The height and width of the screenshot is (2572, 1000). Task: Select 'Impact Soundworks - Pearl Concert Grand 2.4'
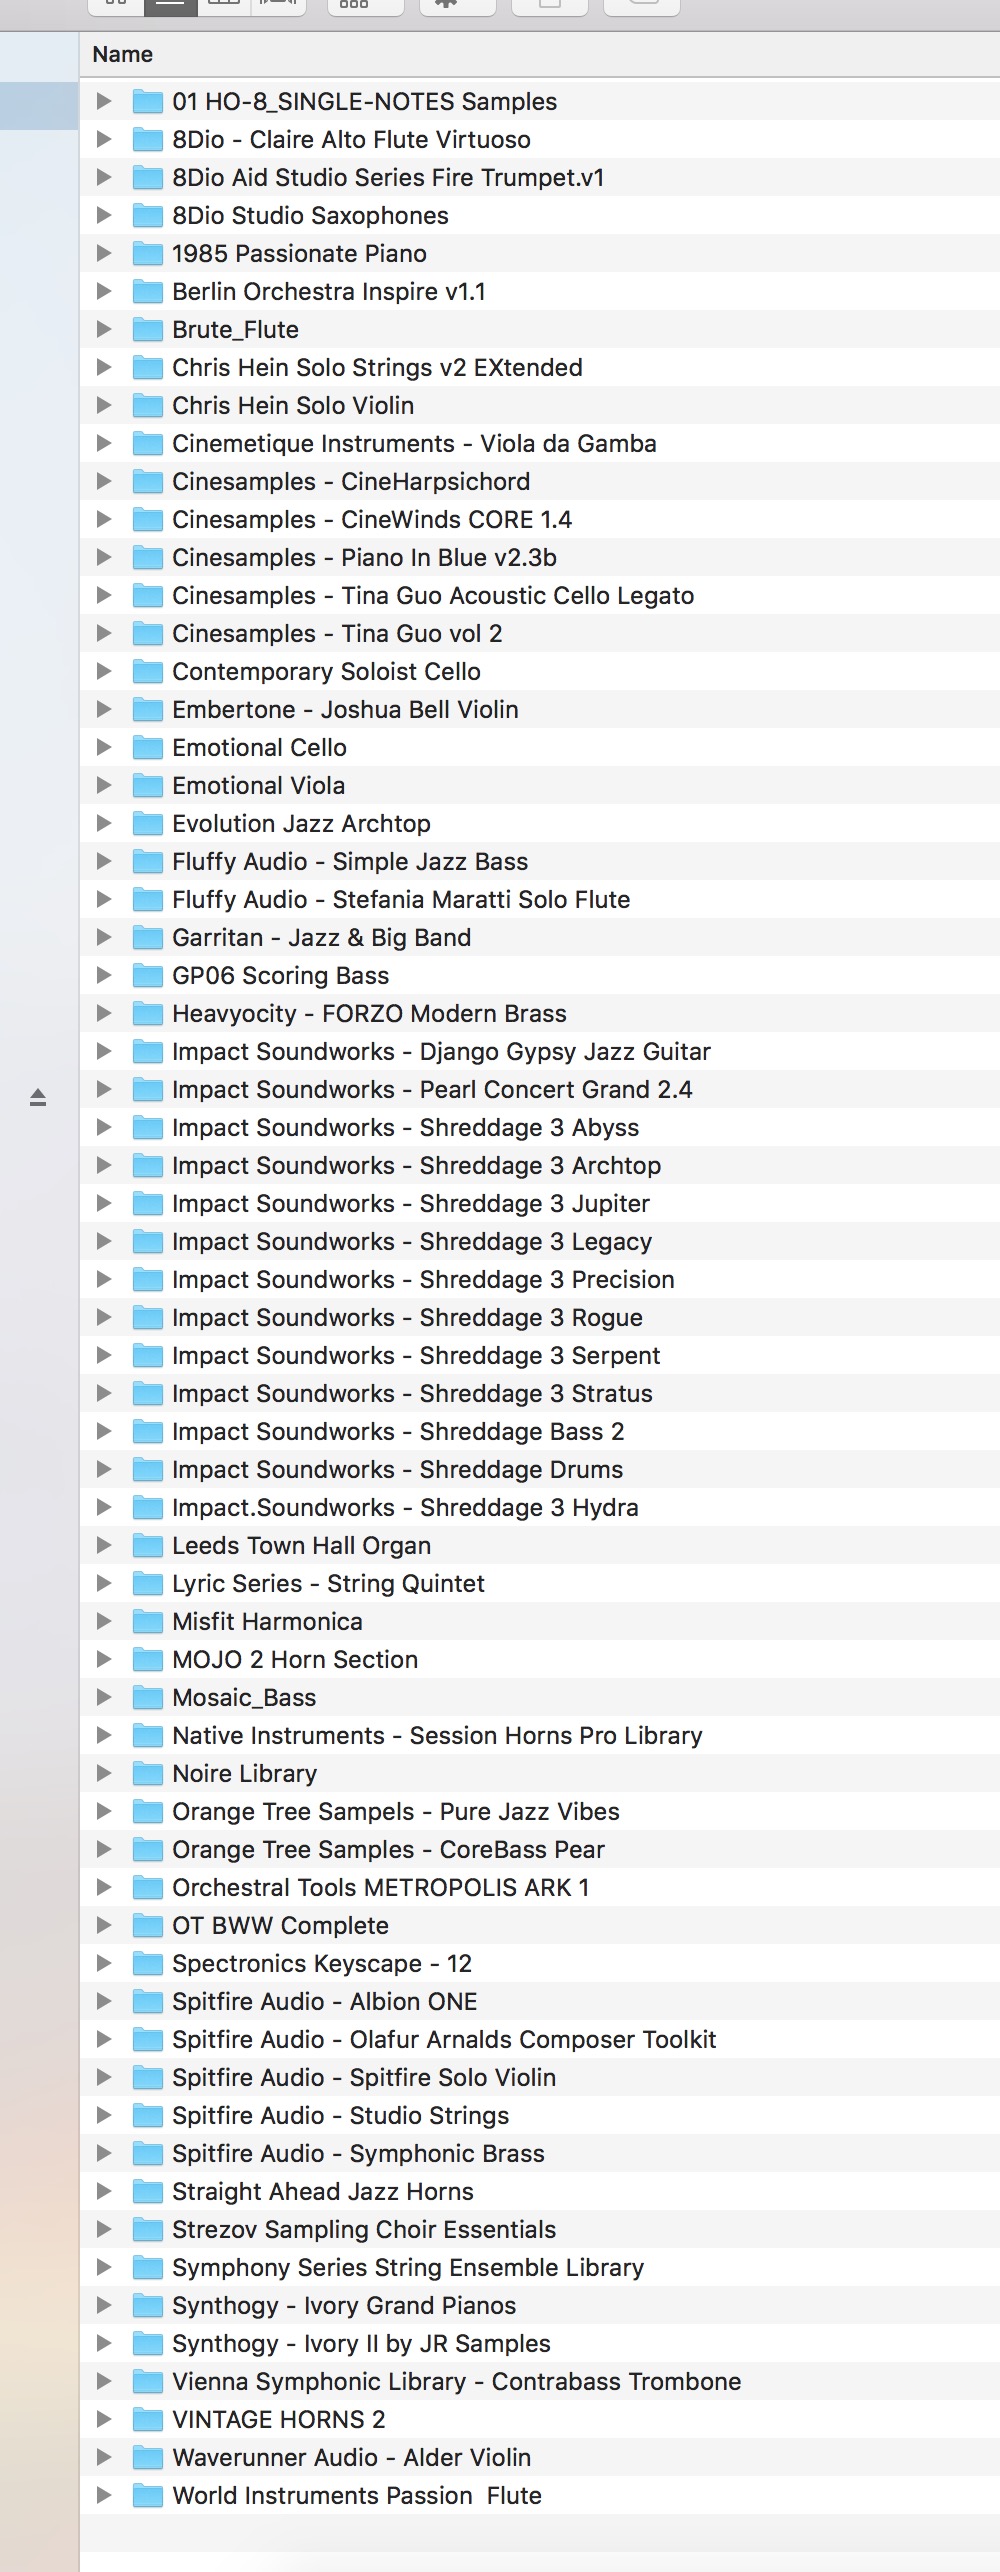coord(540,1089)
